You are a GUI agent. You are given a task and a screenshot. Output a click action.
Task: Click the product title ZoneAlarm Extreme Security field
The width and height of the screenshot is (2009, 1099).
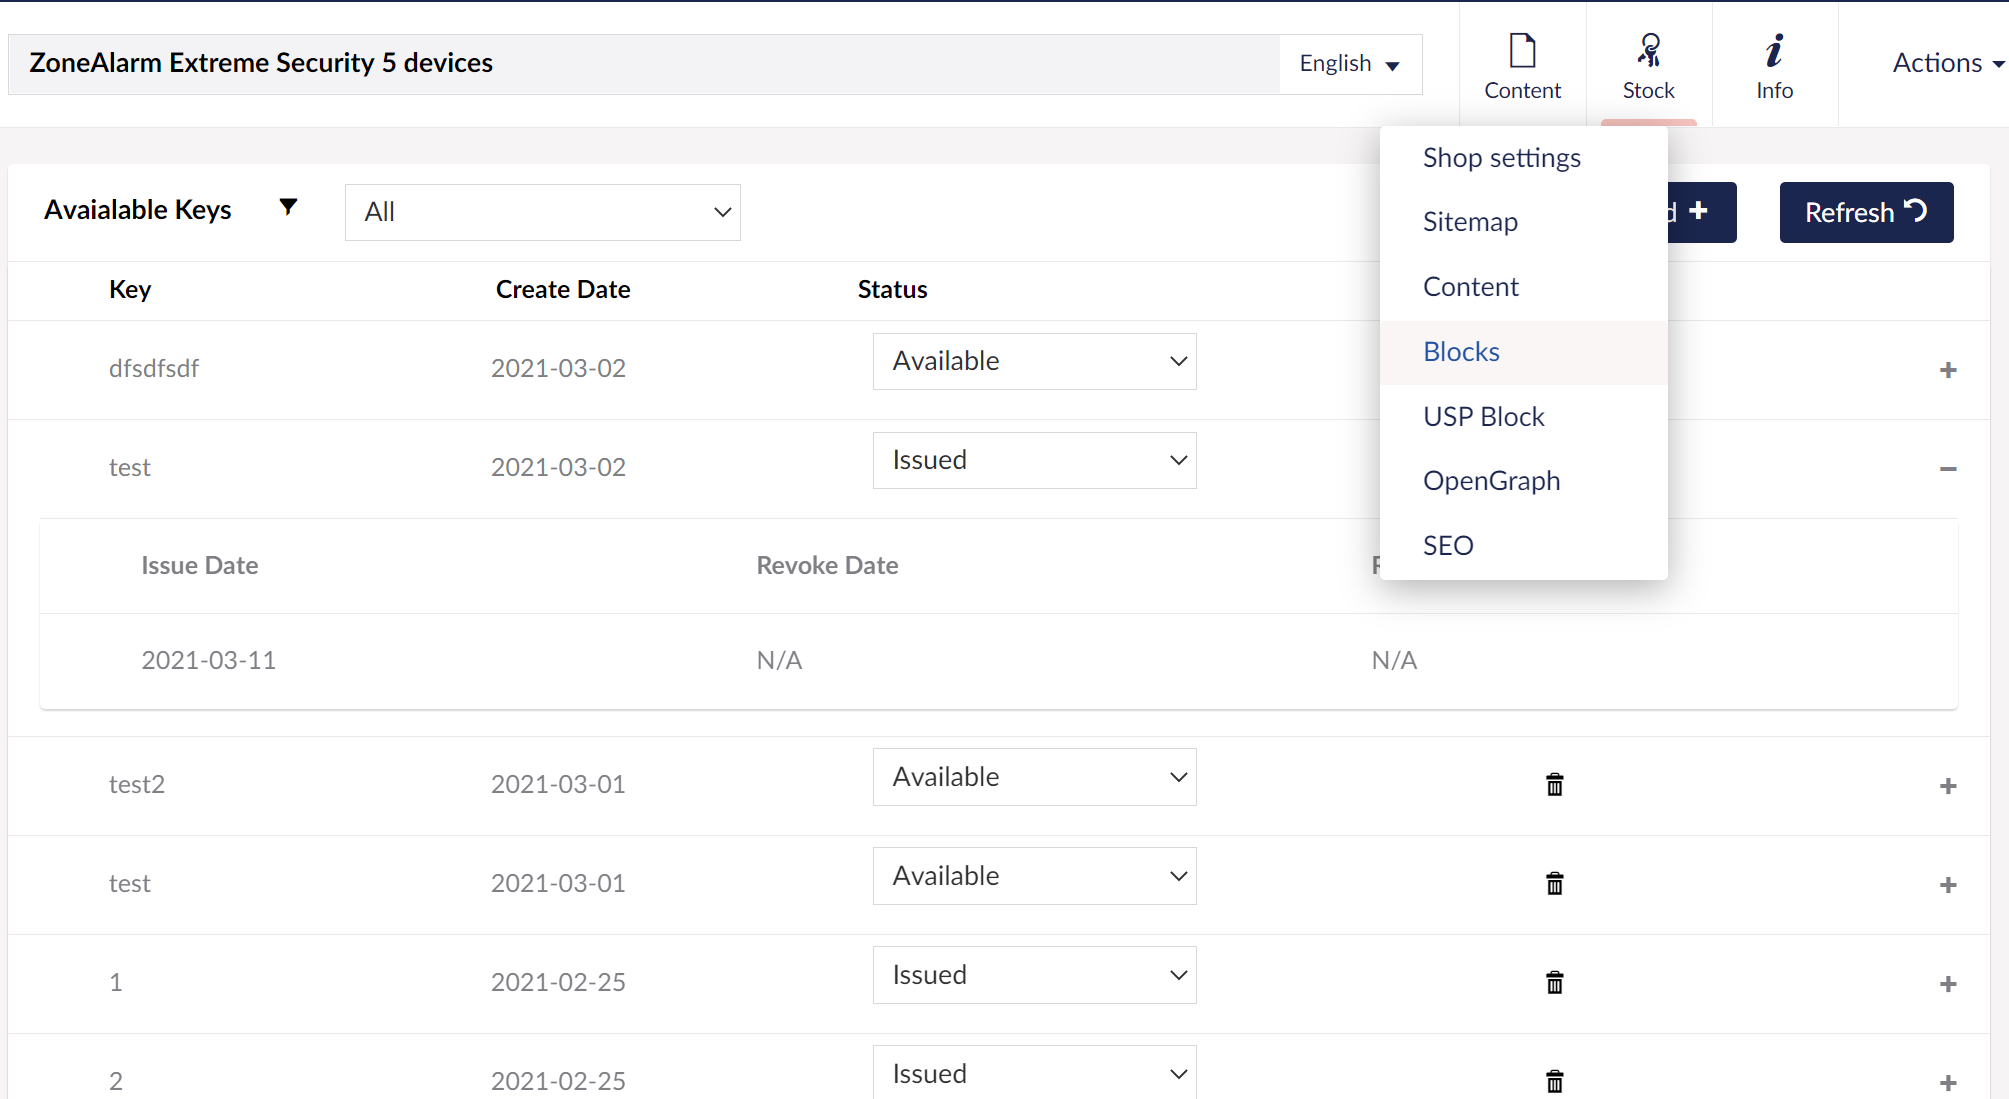[644, 64]
